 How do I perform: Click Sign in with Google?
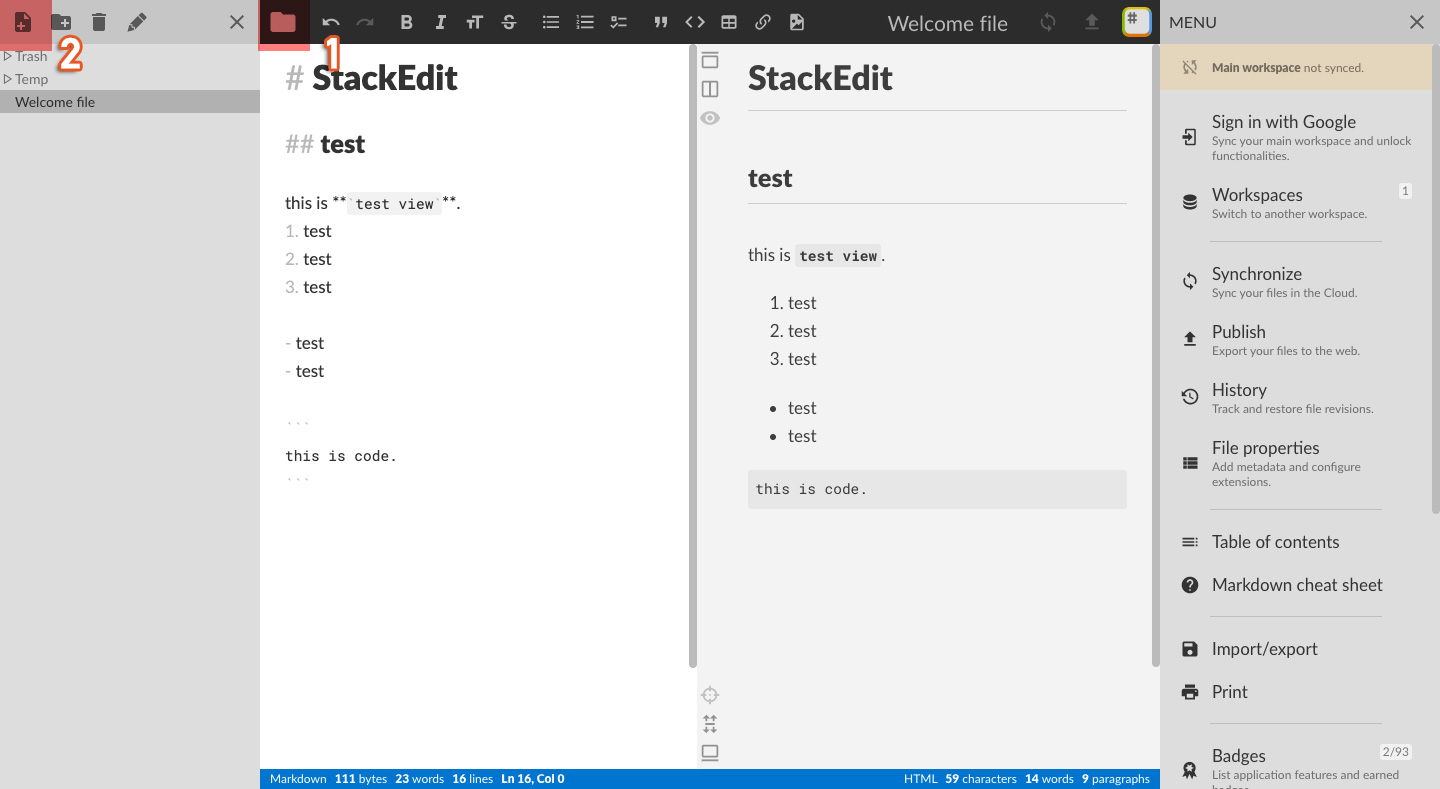(1296, 137)
